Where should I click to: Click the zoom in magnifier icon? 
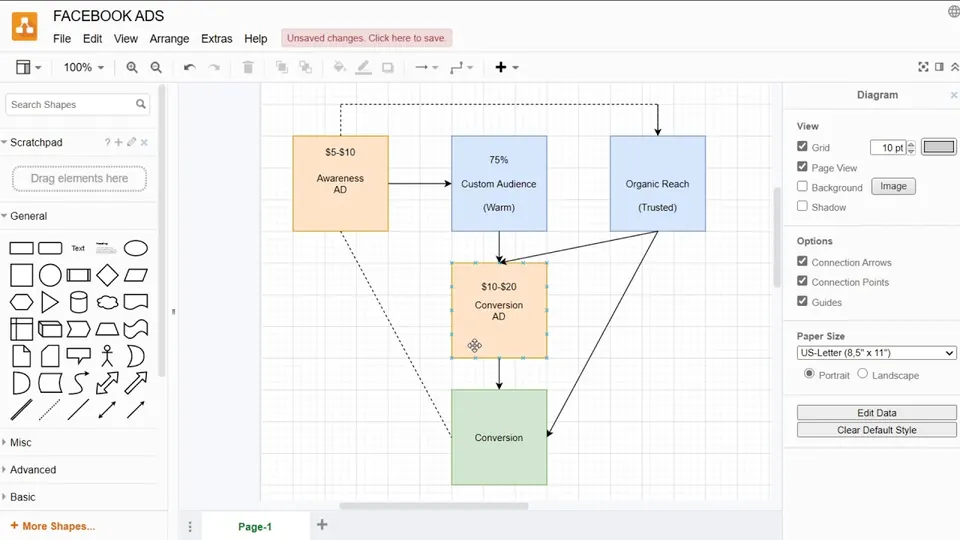(x=132, y=67)
